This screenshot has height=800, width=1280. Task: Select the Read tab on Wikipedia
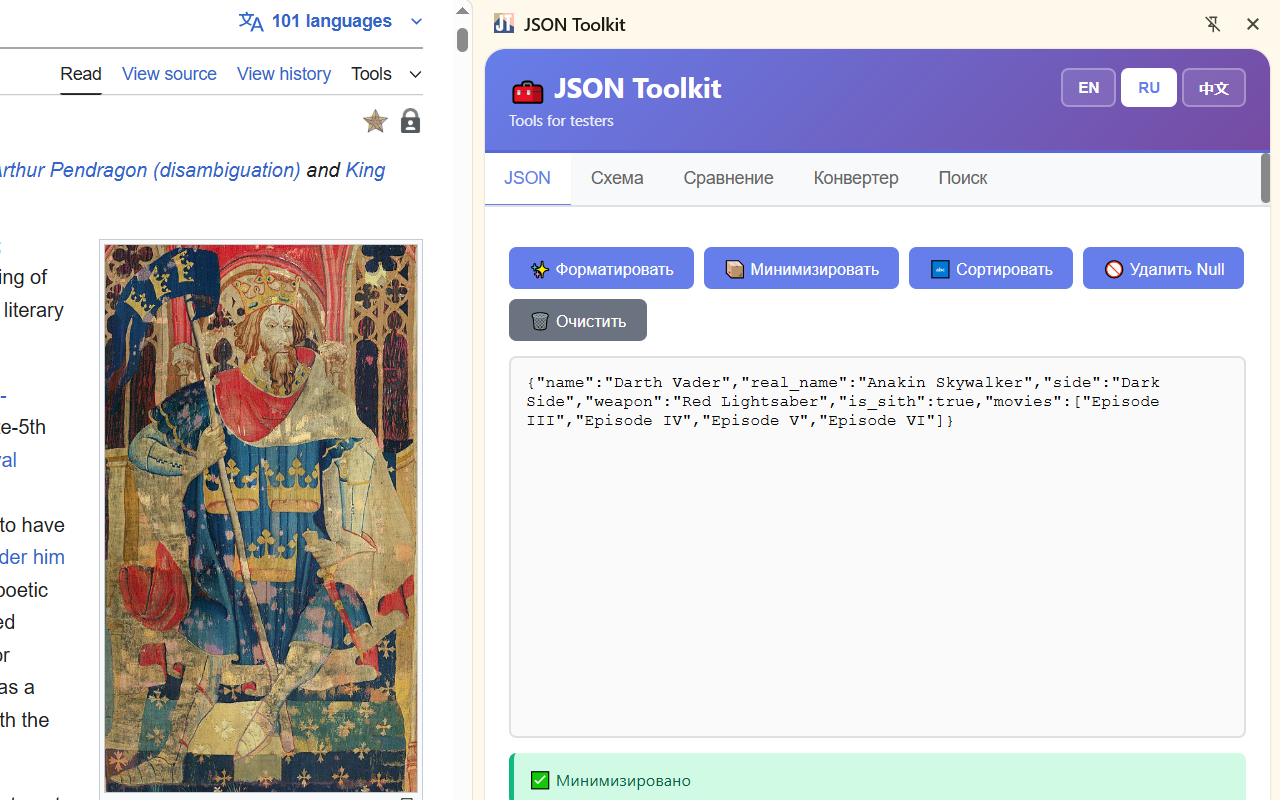(x=81, y=74)
